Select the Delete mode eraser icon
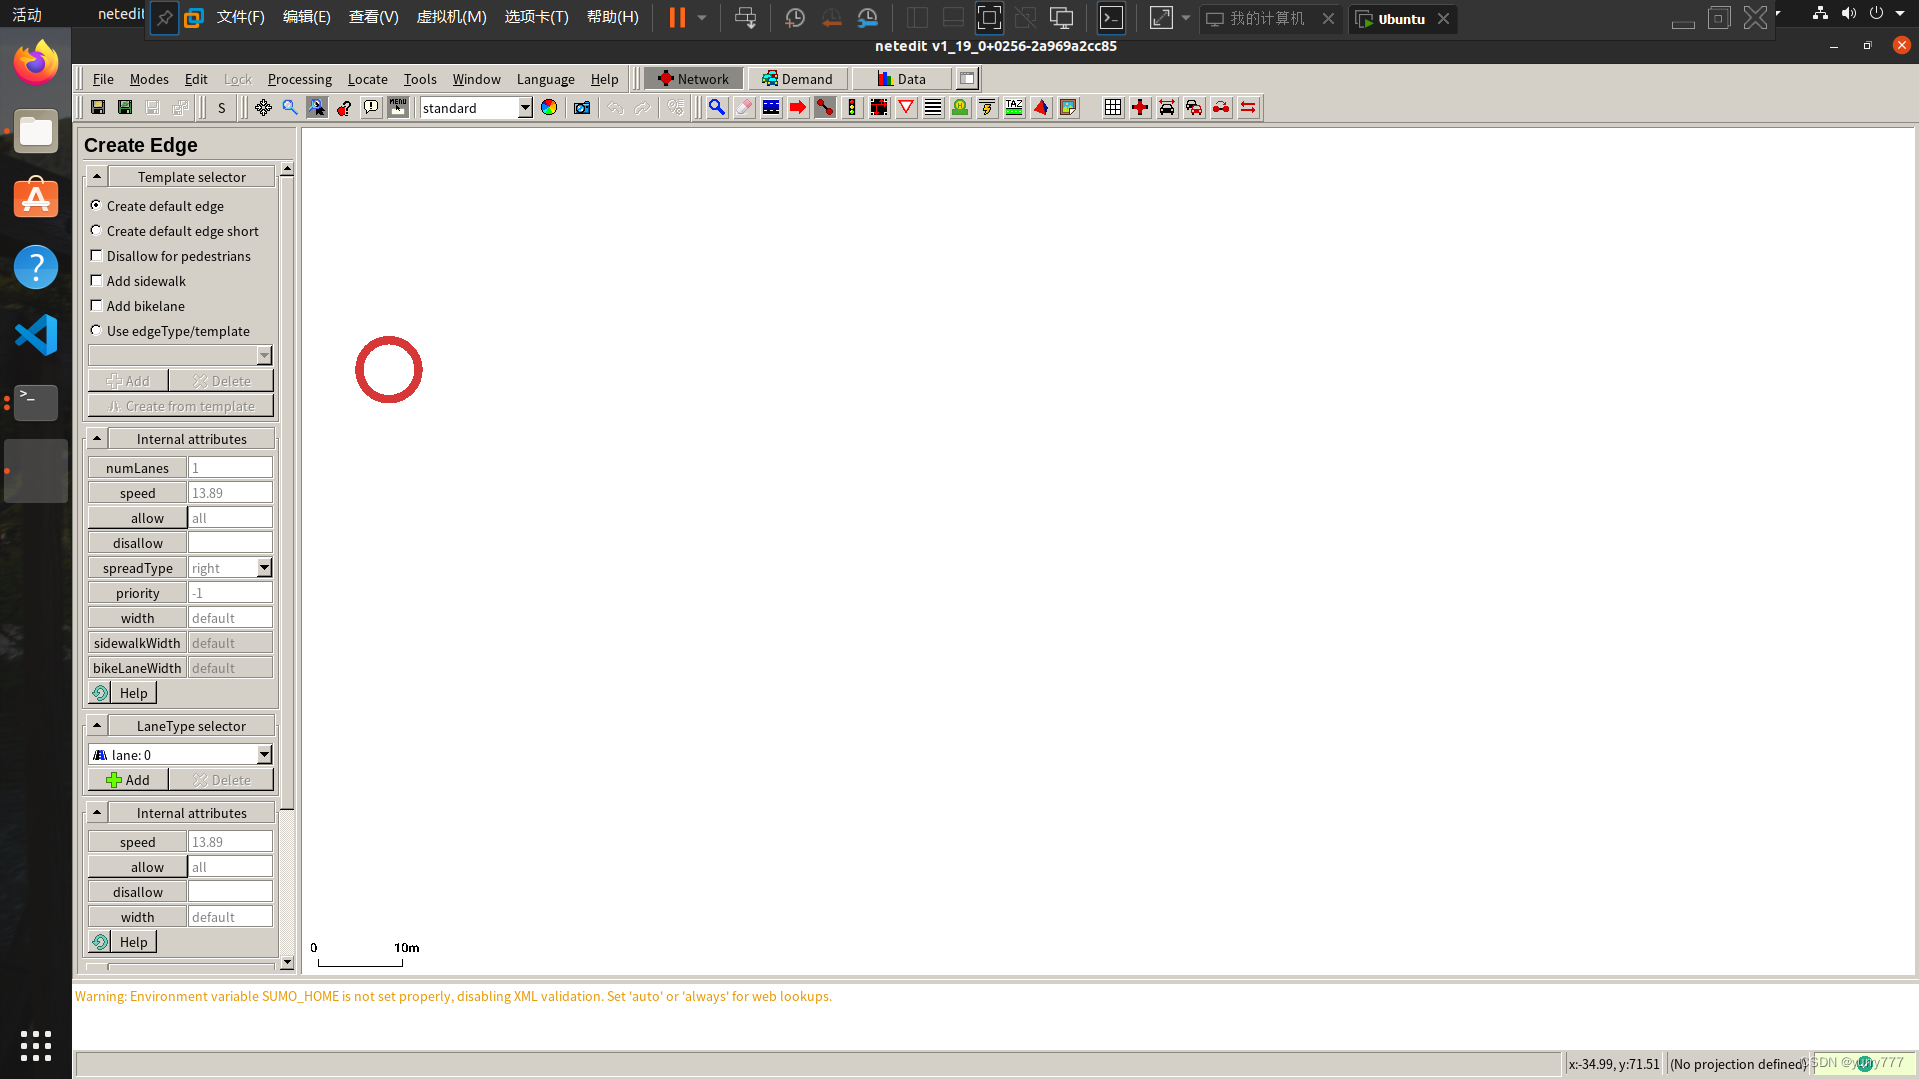Screen dimensions: 1919x1079 [x=744, y=107]
